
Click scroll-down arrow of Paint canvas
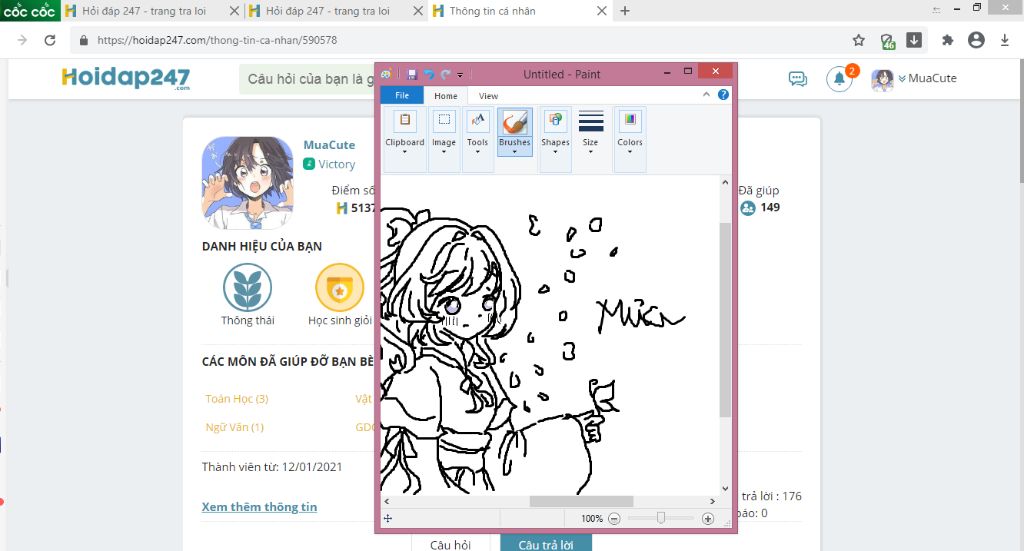coord(725,488)
